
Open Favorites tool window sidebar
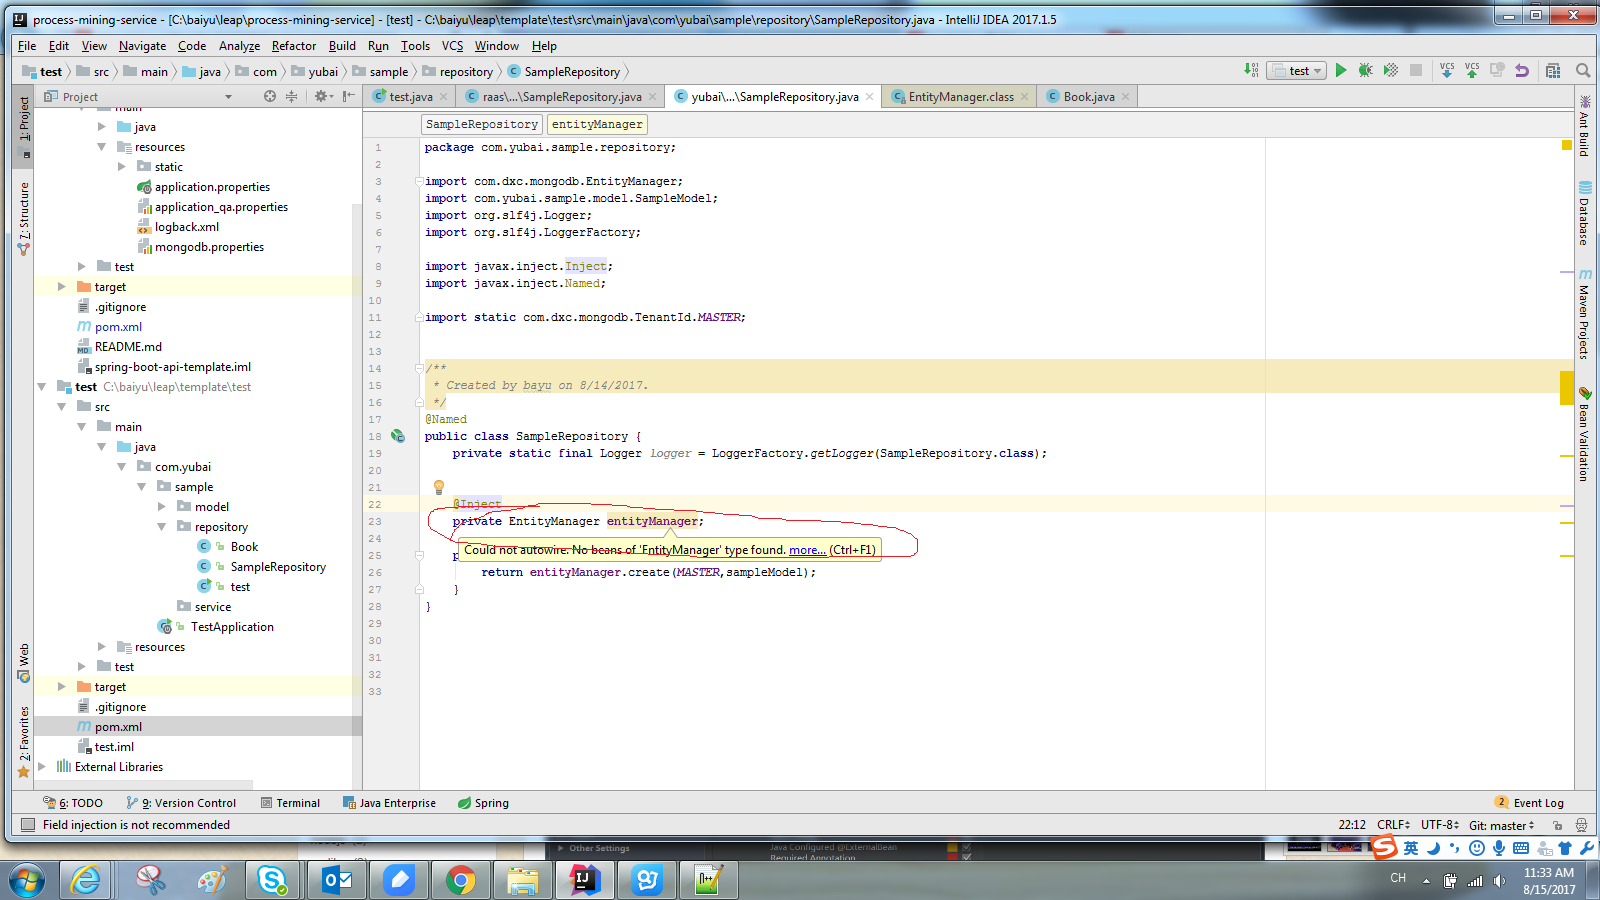24,742
